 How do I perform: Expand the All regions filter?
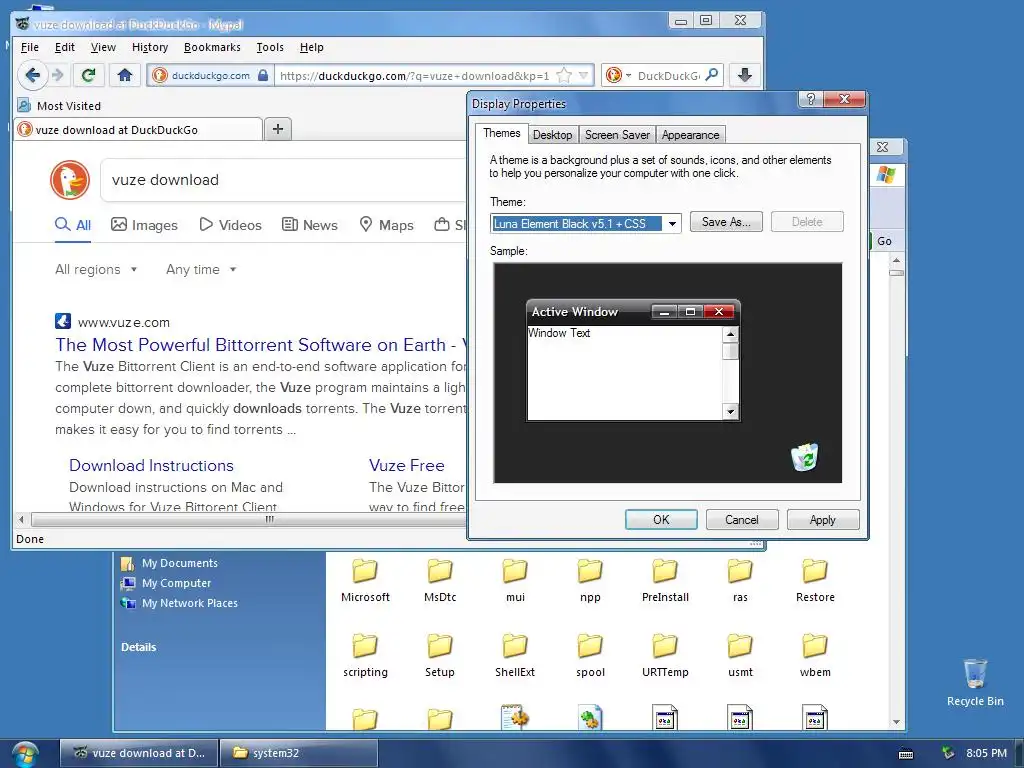click(96, 269)
